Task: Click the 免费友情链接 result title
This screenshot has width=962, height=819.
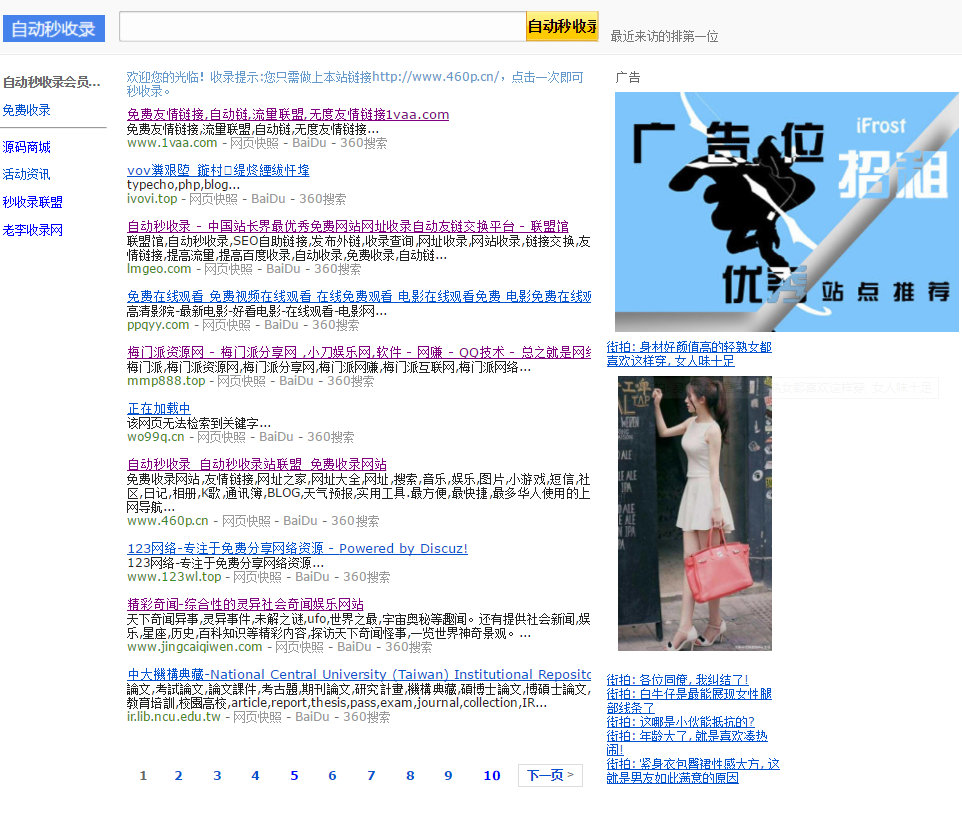Action: tap(287, 114)
